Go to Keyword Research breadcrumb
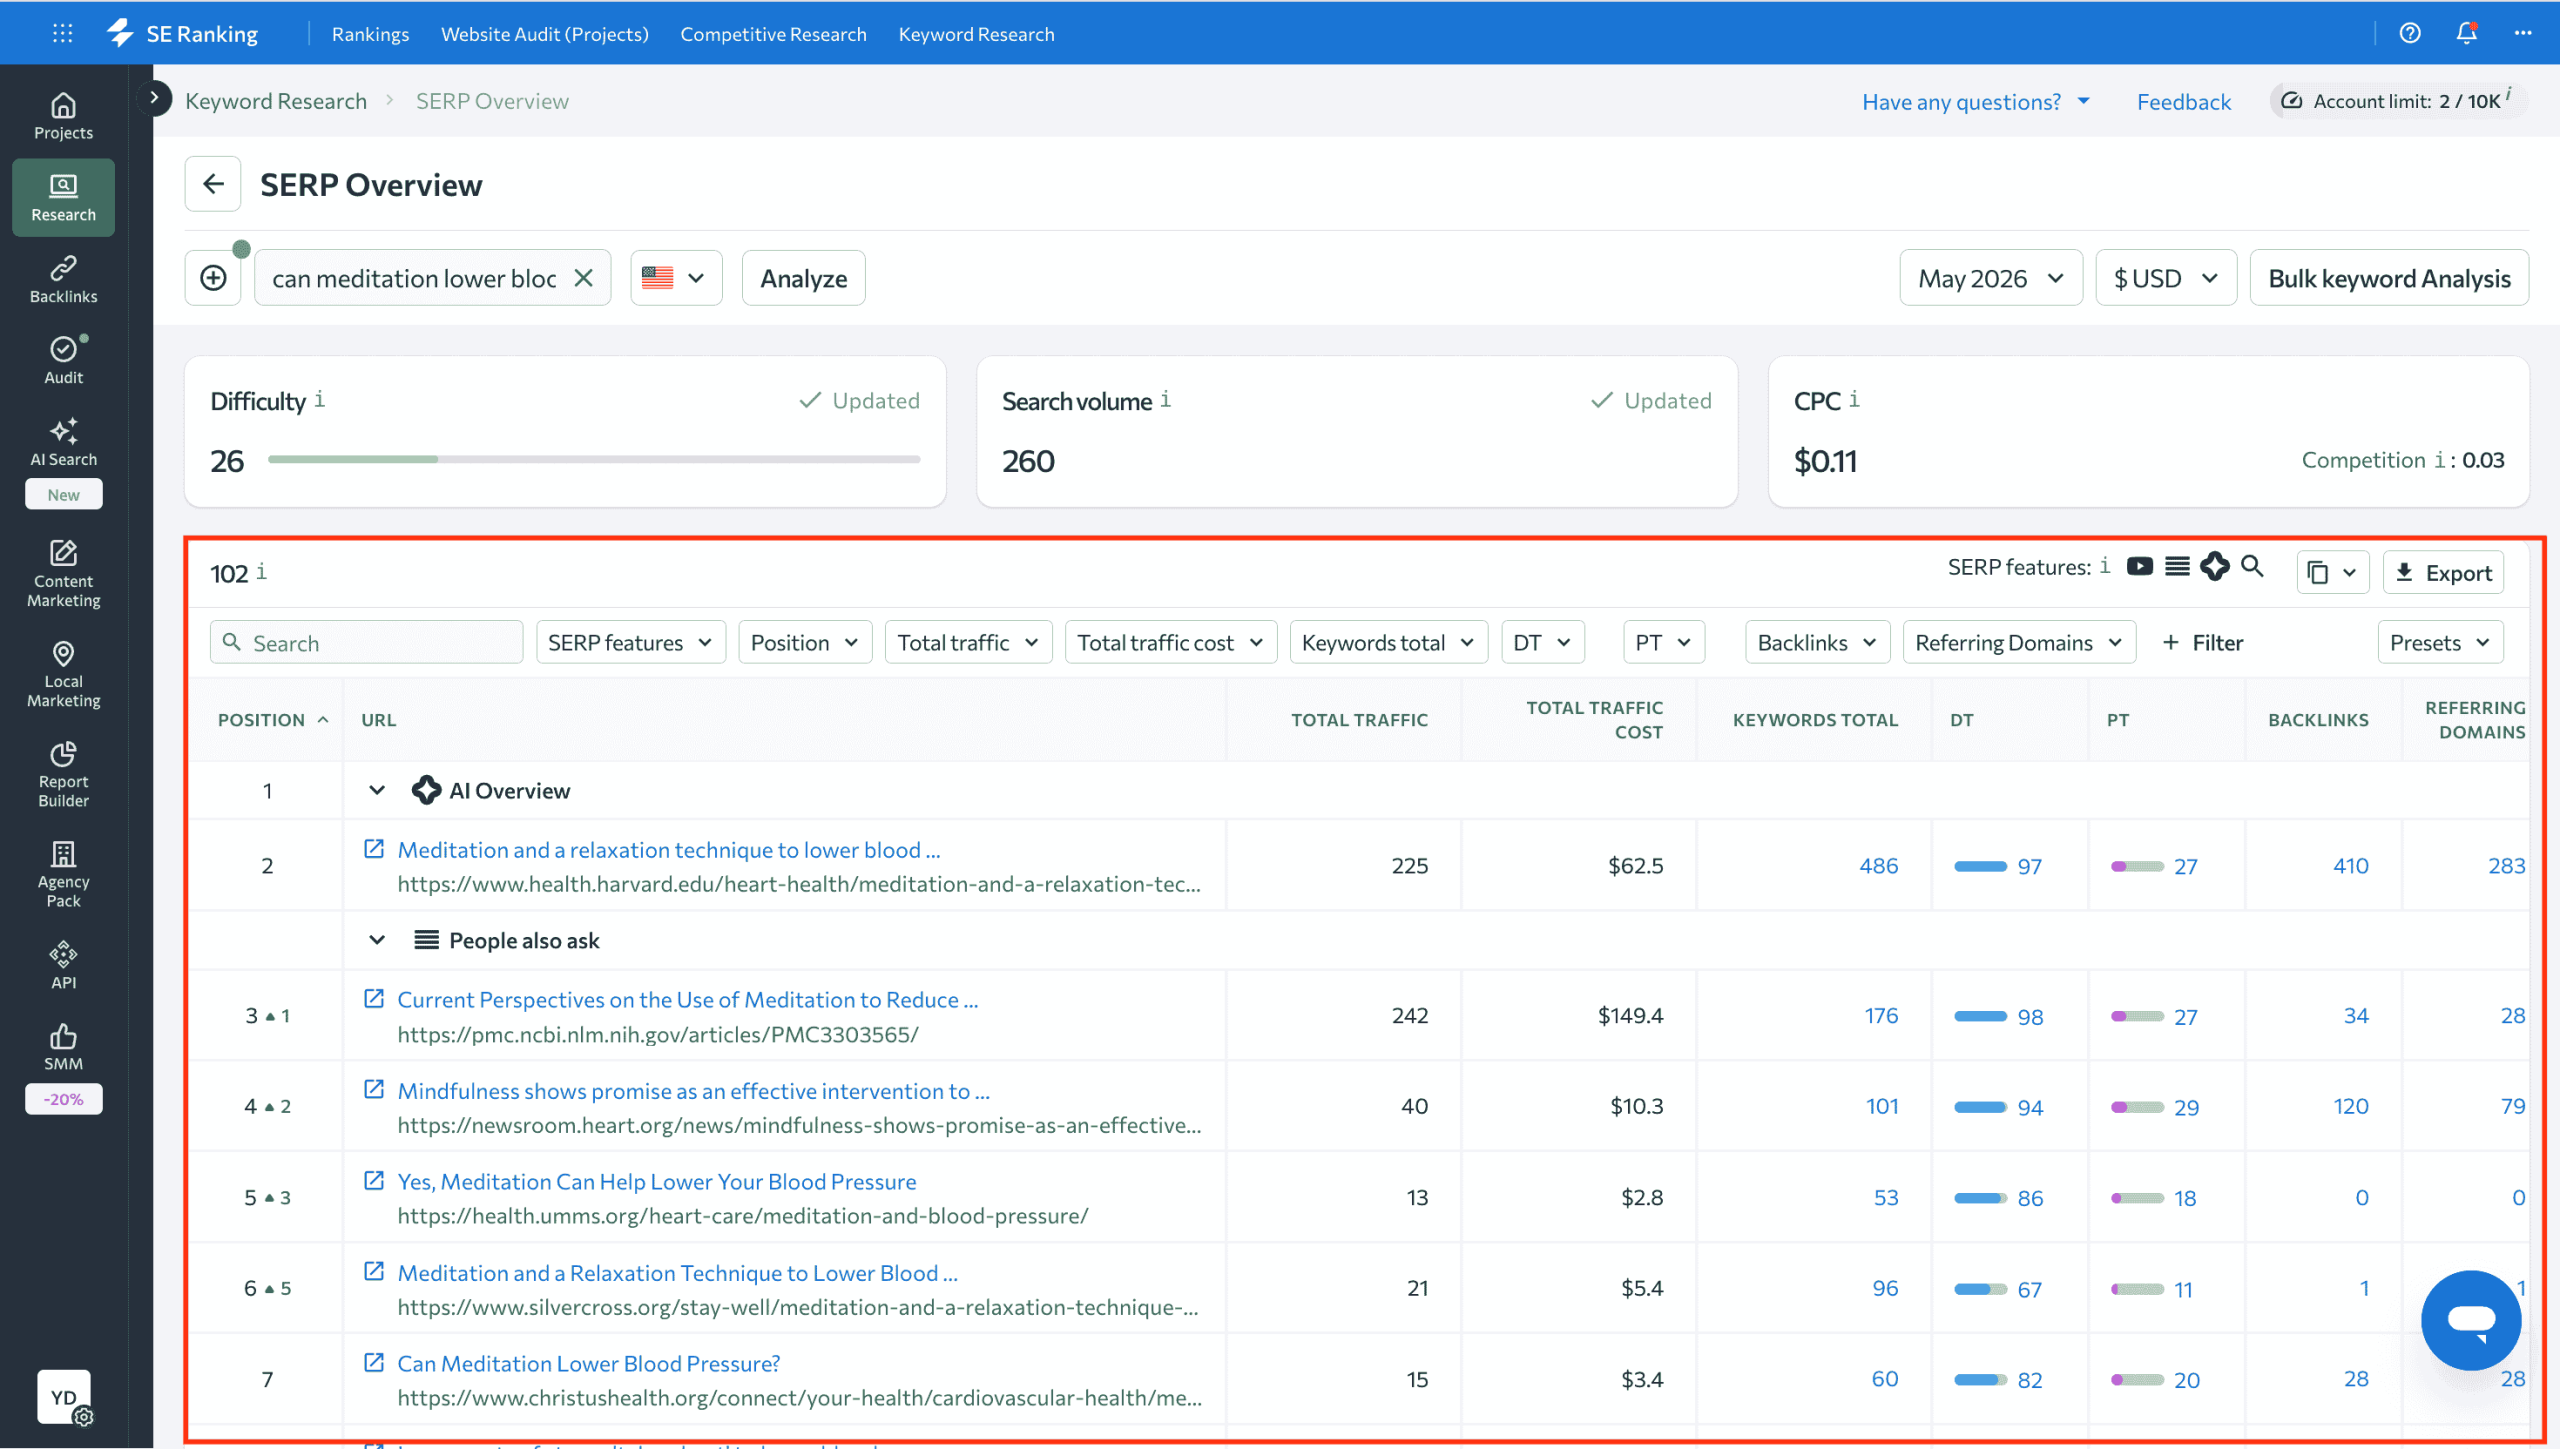Image resolution: width=2560 pixels, height=1449 pixels. click(276, 101)
